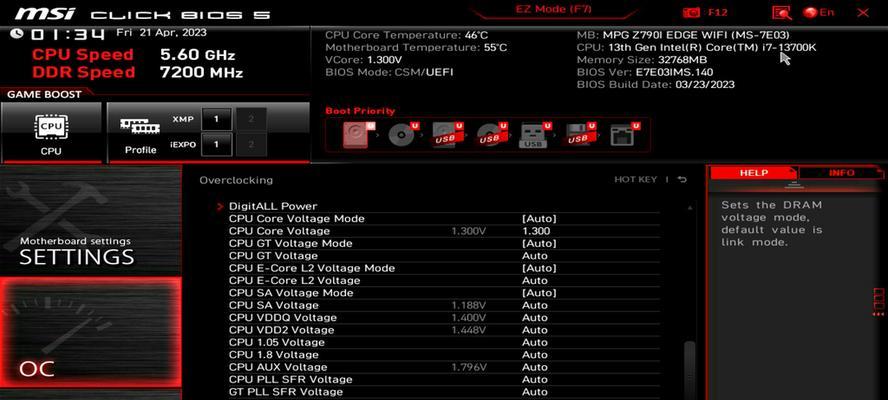Edit the CPU AUX Voltage Auto value
Image resolution: width=888 pixels, height=400 pixels.
[x=535, y=367]
